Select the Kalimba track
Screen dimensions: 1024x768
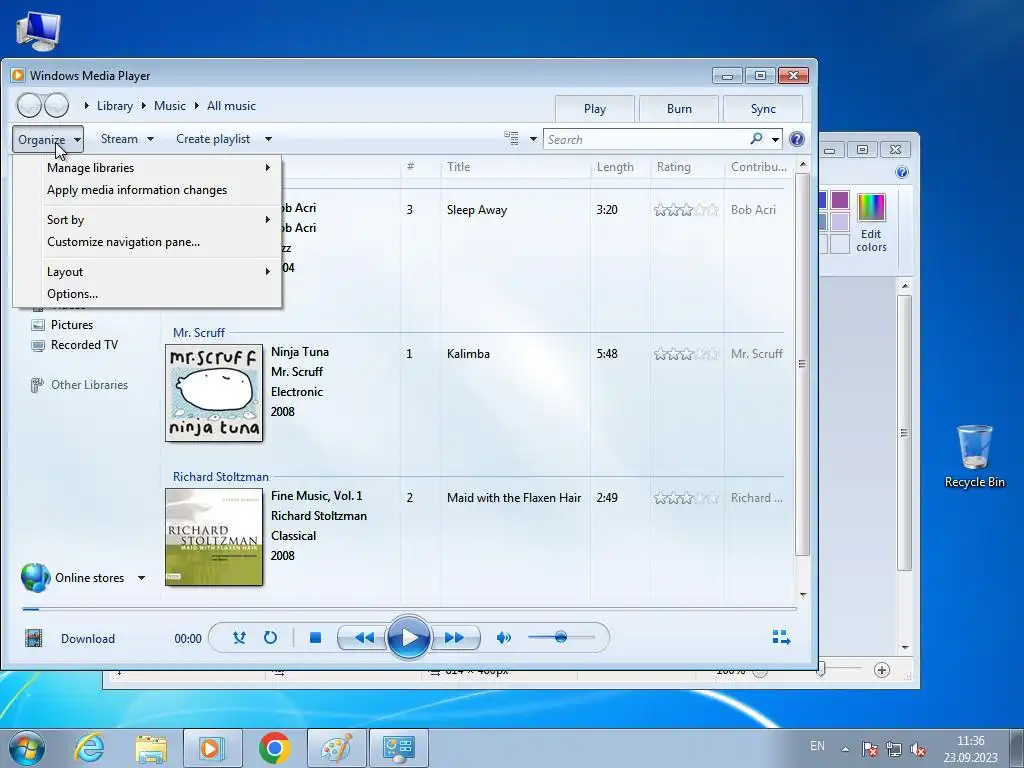pyautogui.click(x=468, y=354)
